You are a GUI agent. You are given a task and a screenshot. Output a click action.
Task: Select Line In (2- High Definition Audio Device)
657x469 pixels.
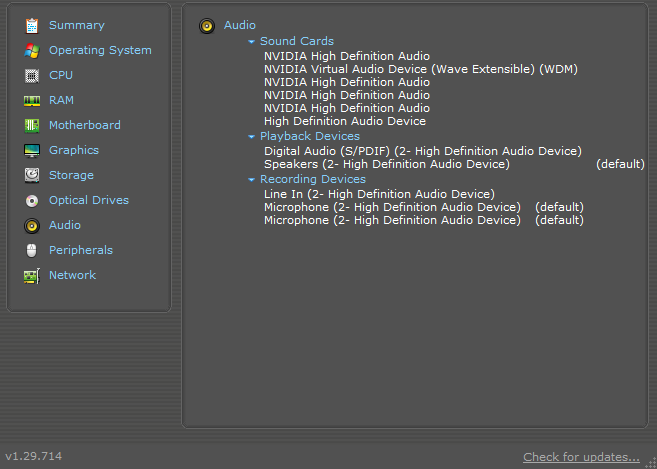[x=379, y=194]
